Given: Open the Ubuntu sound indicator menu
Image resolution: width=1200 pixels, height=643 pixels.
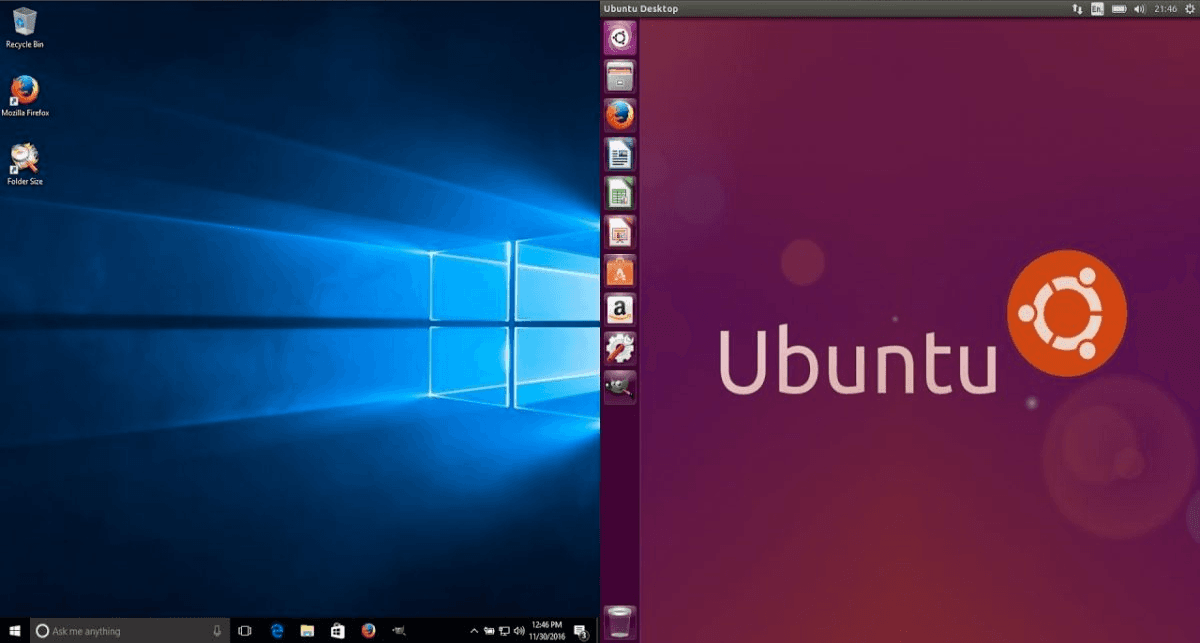Looking at the screenshot, I should pyautogui.click(x=1139, y=9).
